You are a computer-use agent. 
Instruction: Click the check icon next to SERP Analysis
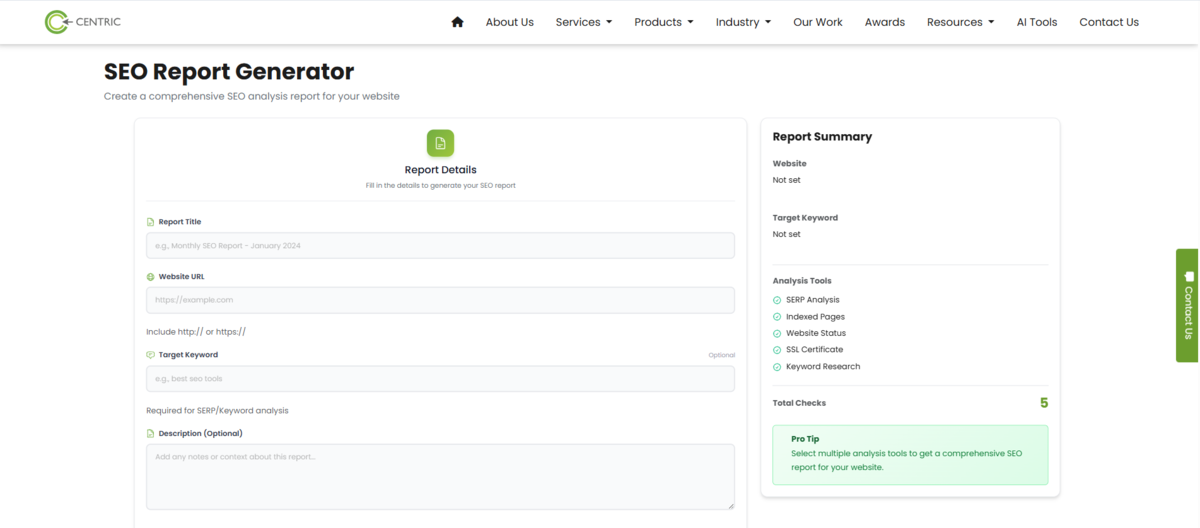click(777, 300)
